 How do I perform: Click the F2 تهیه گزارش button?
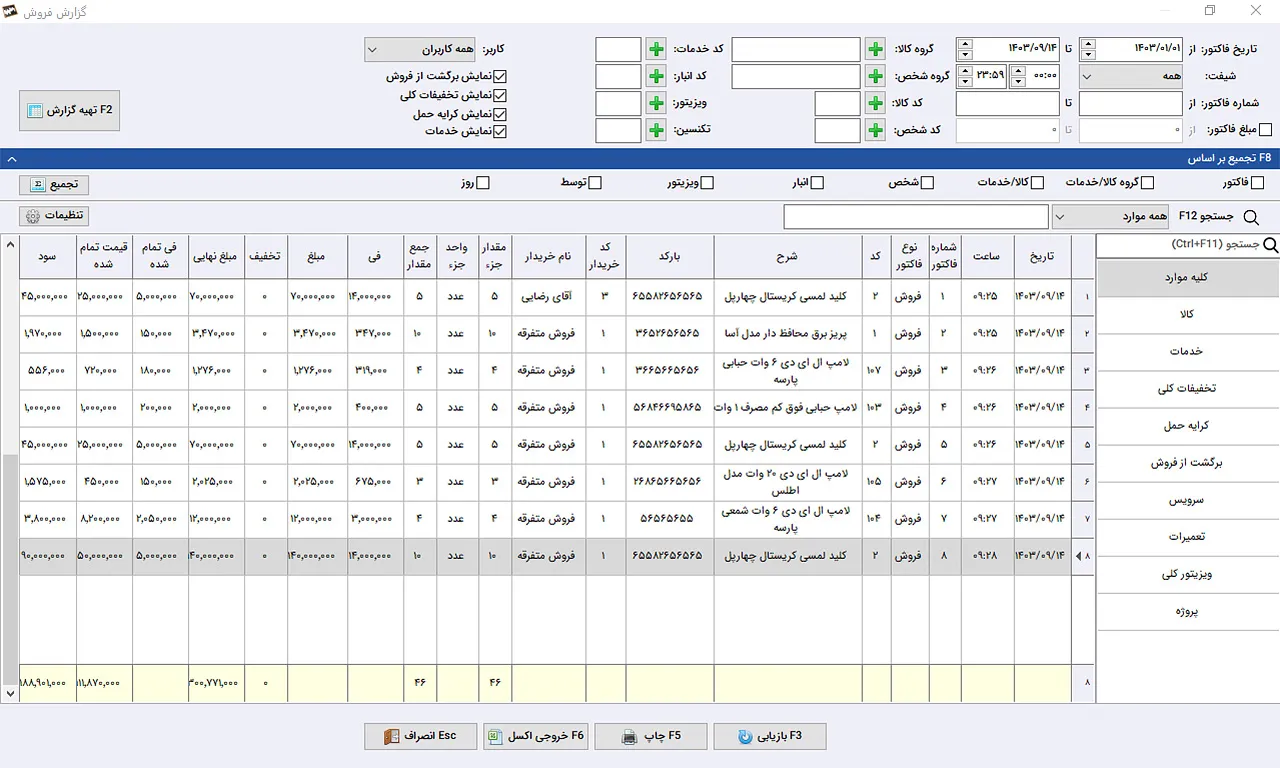click(x=70, y=110)
